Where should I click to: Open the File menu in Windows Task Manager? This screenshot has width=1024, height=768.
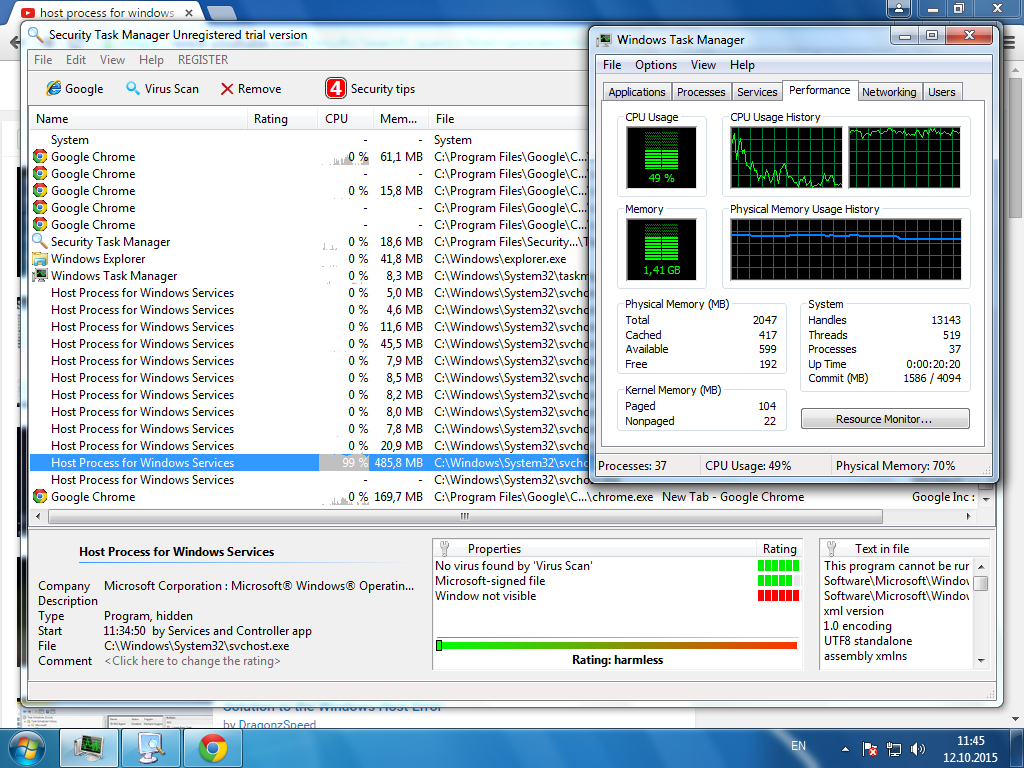612,65
